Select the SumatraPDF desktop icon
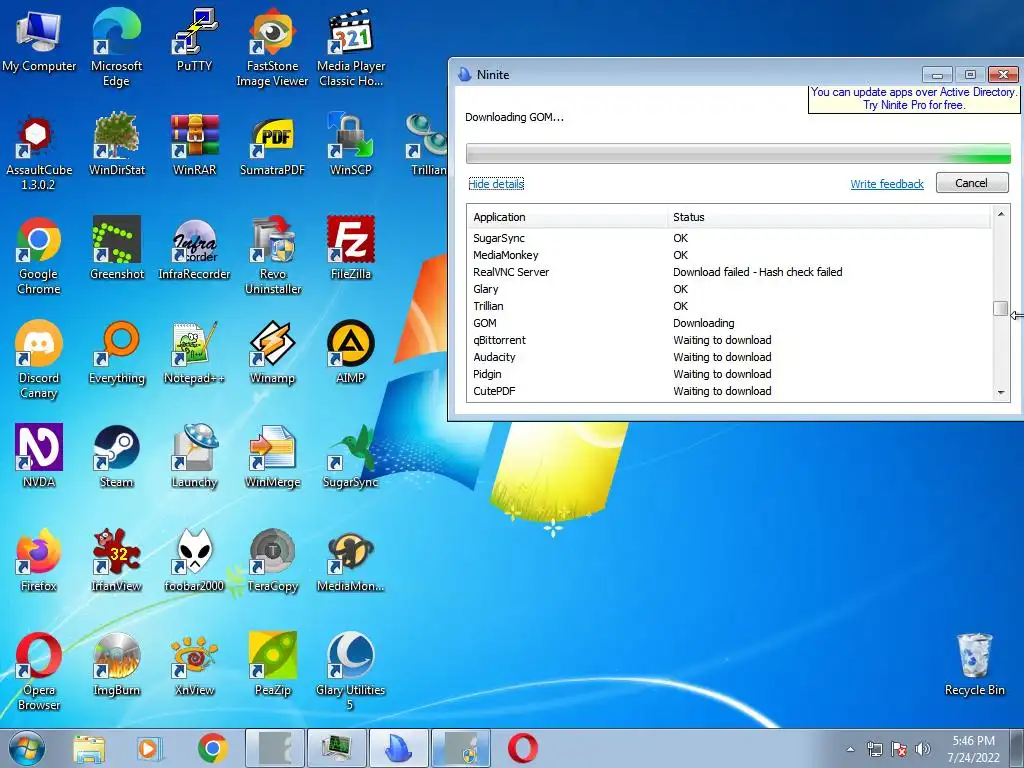 272,144
